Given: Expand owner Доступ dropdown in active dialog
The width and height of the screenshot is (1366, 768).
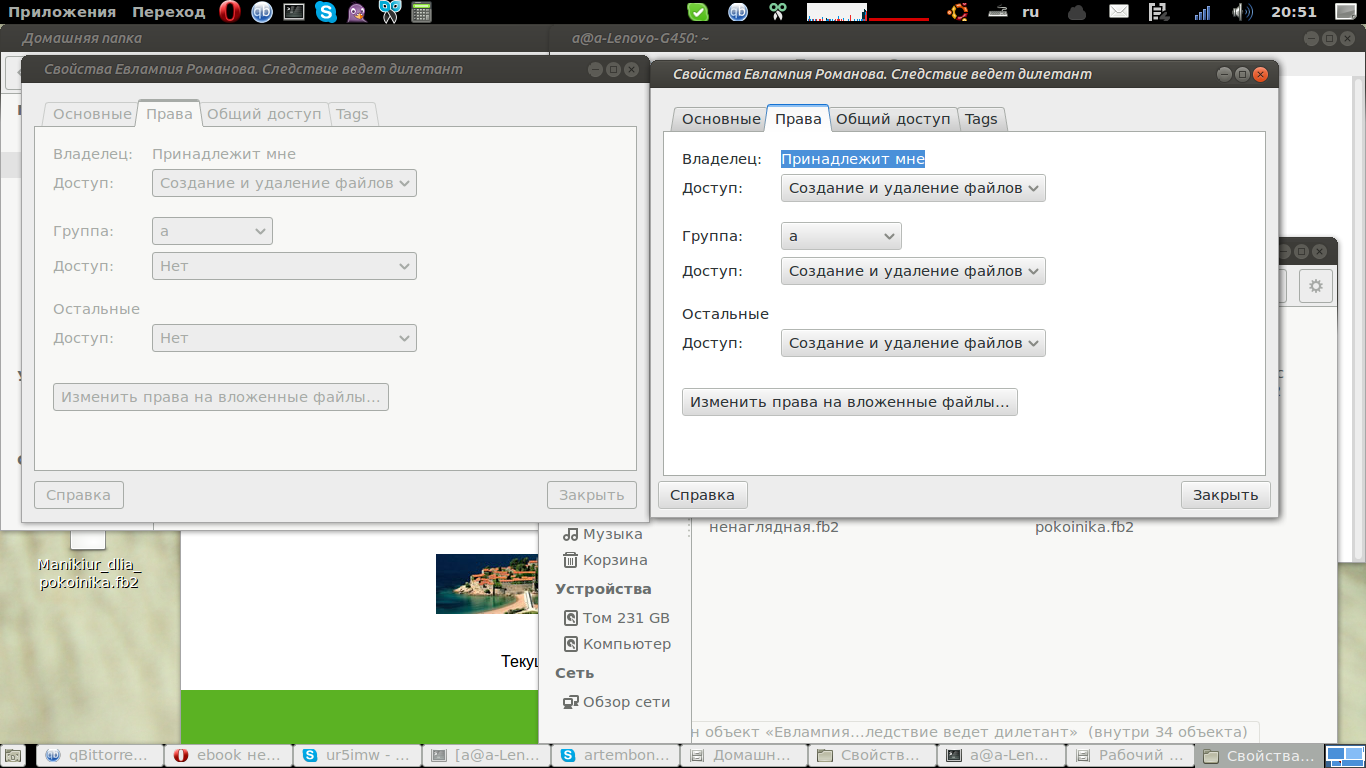Looking at the screenshot, I should point(913,188).
